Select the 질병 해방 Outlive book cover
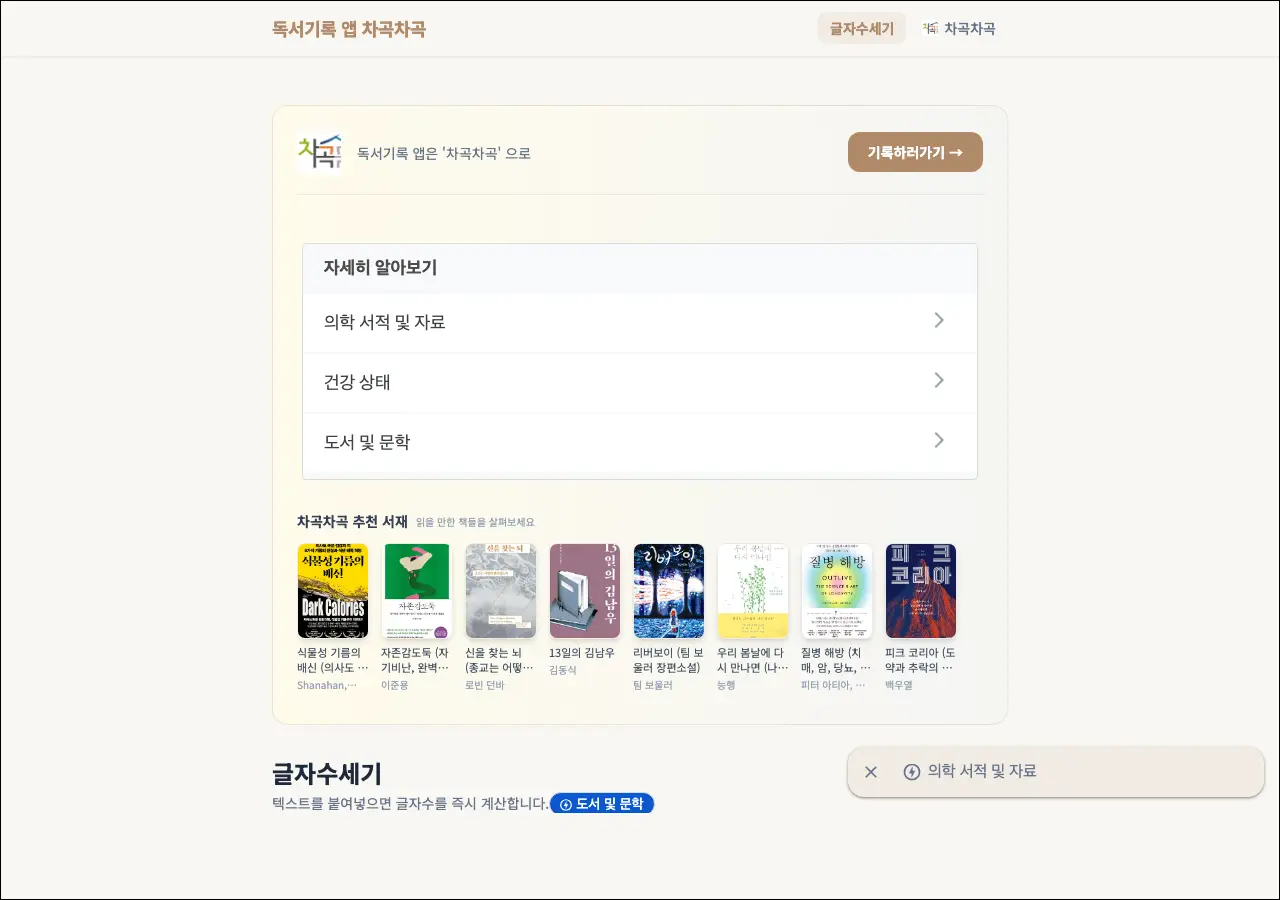Screen dimensions: 1280x900 click(x=837, y=591)
